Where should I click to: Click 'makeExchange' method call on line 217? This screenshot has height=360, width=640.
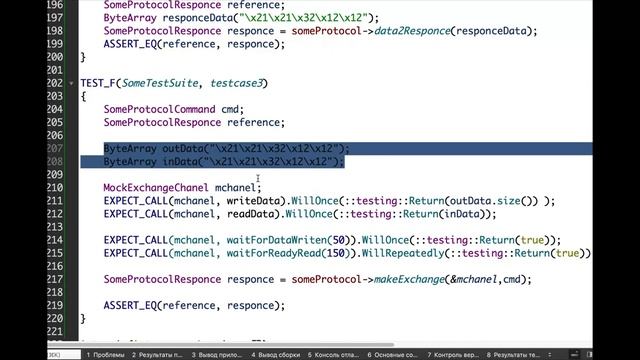tap(409, 279)
